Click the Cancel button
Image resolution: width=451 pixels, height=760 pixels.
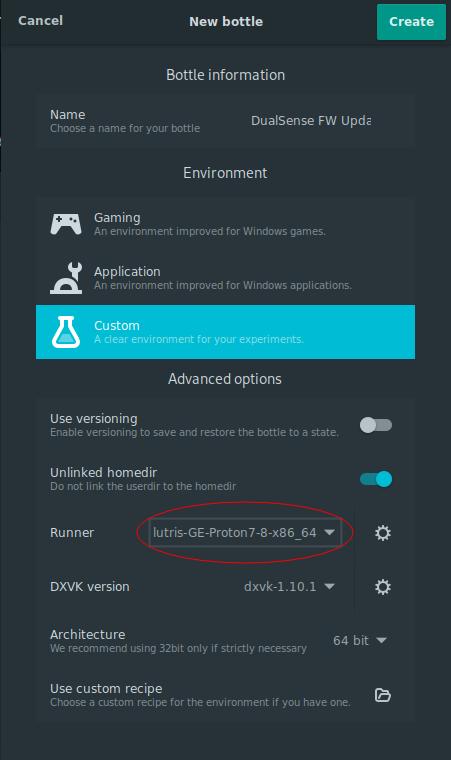[x=40, y=20]
